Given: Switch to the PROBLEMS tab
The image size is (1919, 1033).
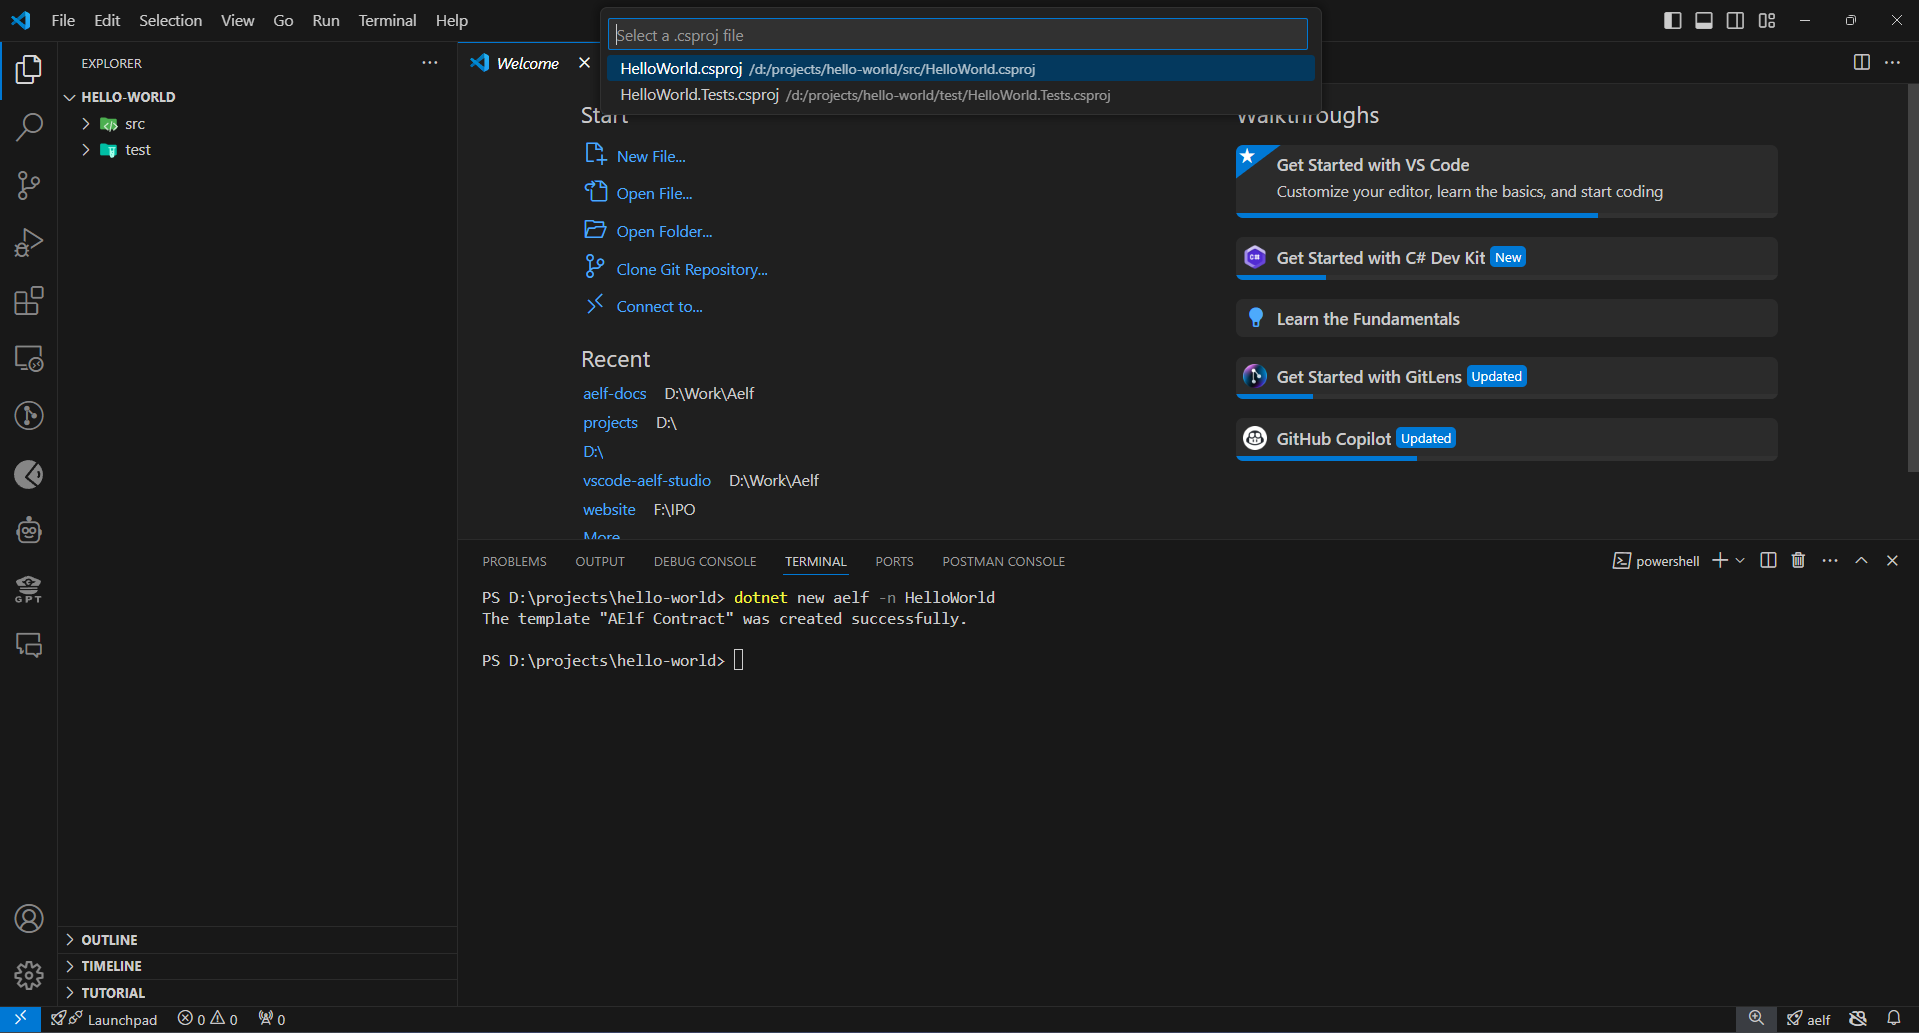Looking at the screenshot, I should [514, 562].
